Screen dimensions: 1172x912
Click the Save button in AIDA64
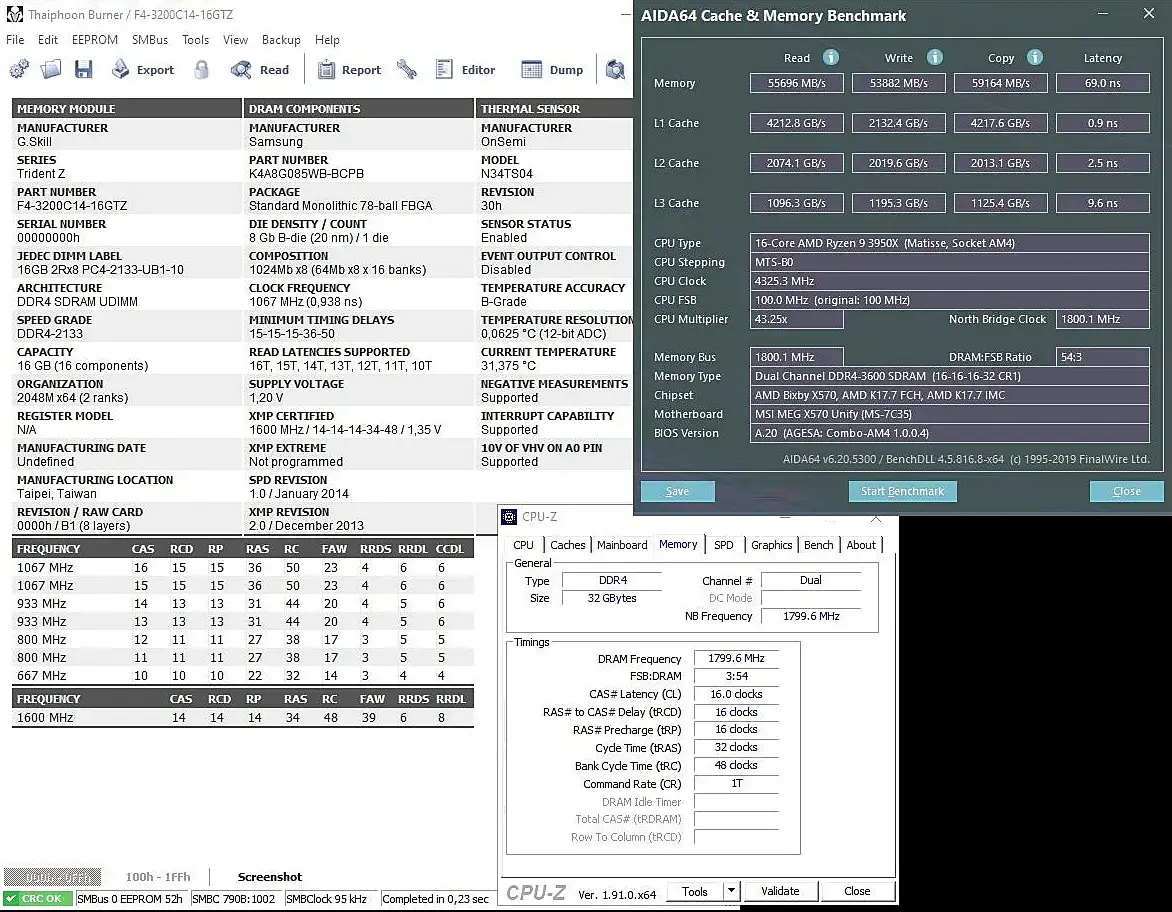(677, 491)
